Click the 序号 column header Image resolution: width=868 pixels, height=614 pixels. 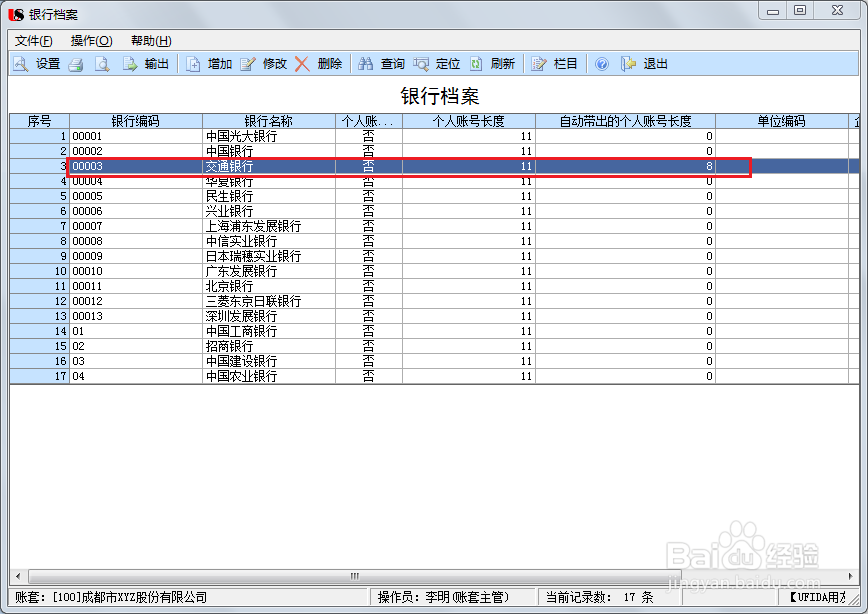(39, 121)
